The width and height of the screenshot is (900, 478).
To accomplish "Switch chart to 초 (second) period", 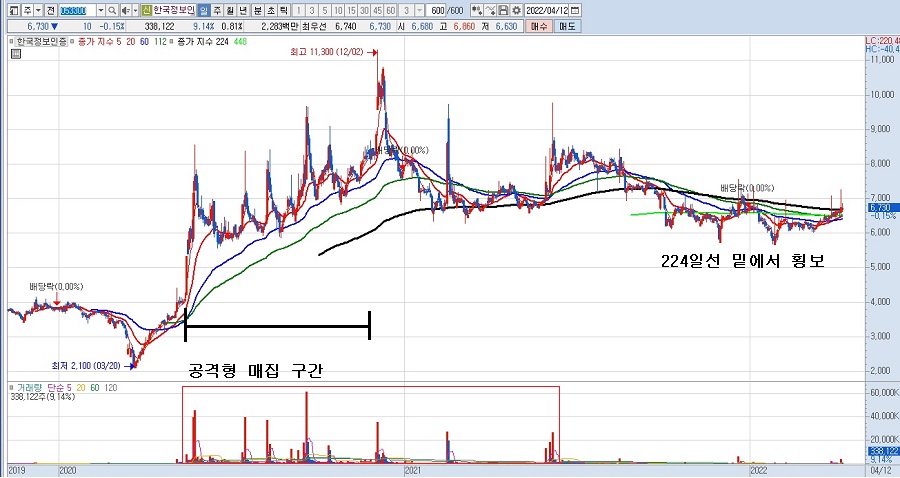I will [x=271, y=10].
